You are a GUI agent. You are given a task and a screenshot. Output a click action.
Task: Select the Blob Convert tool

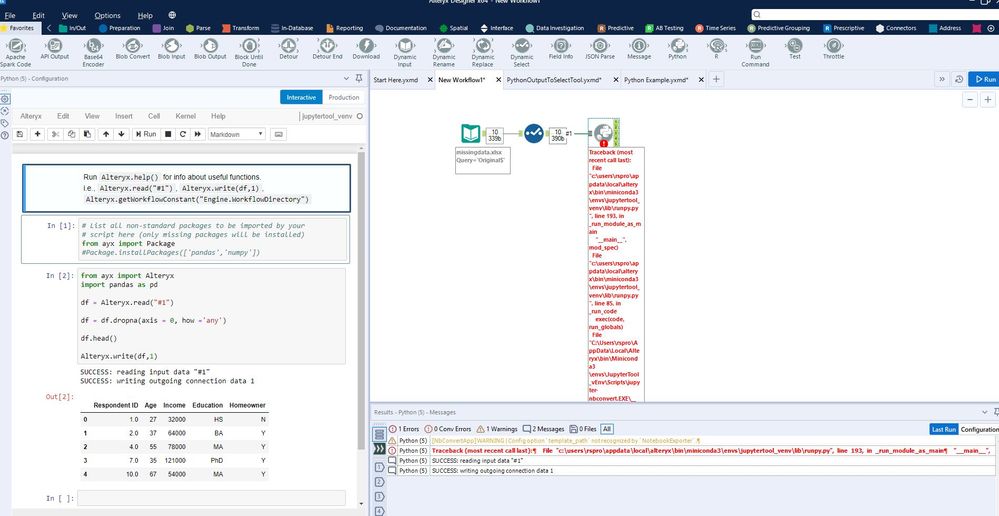tap(133, 49)
